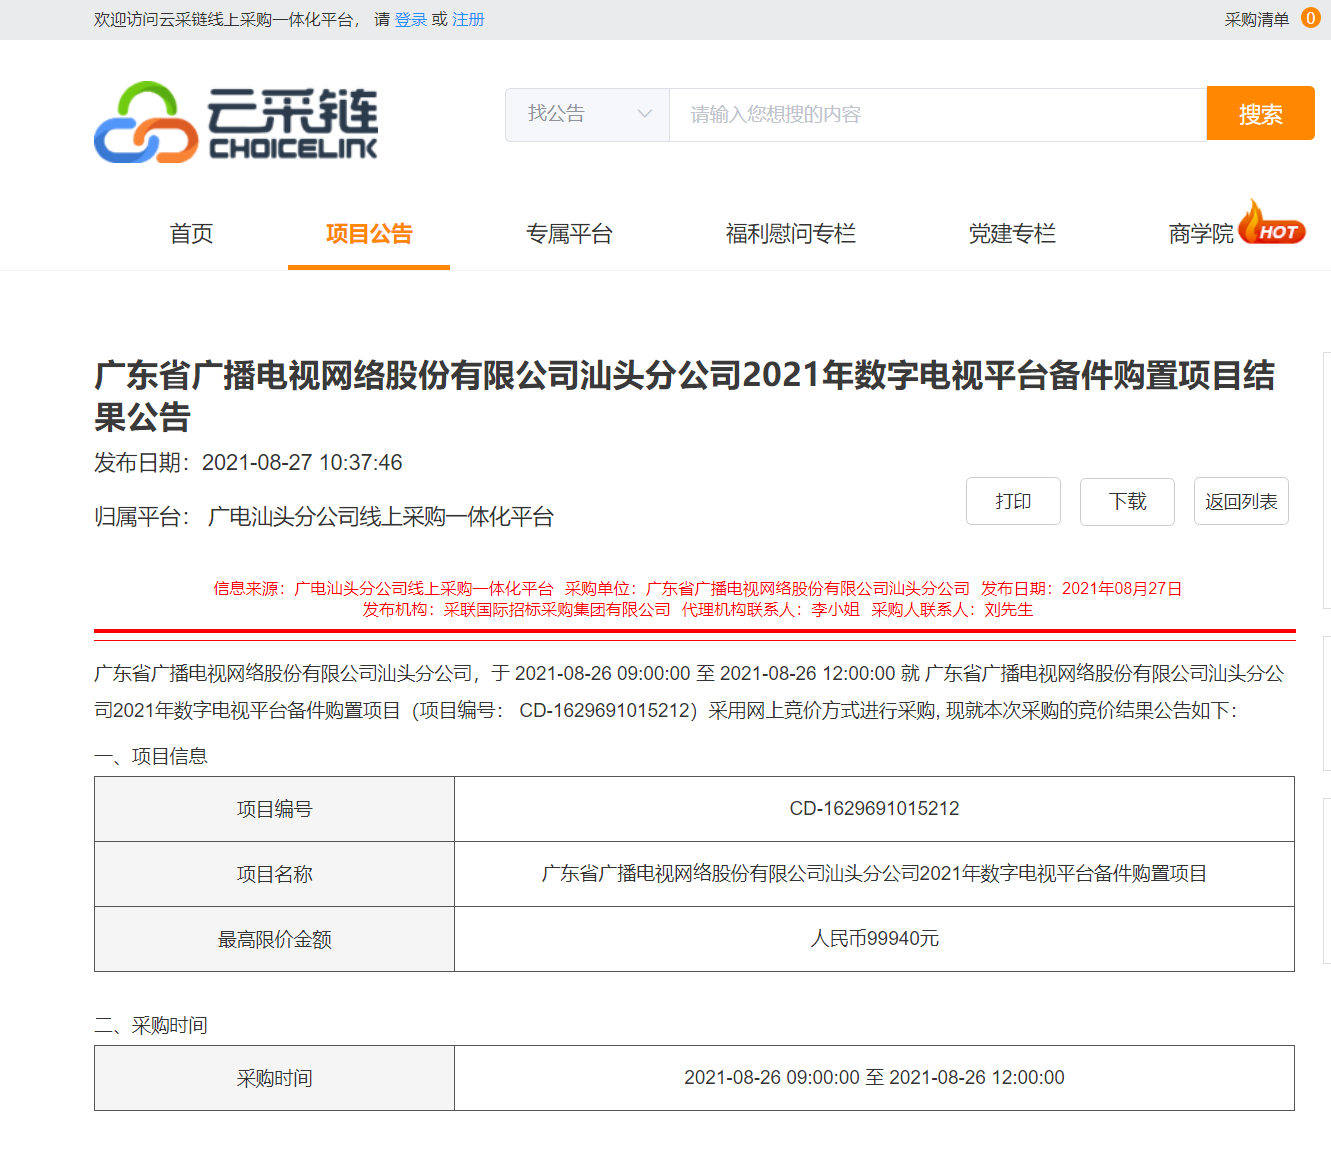Go to the 商学院 tab

tap(1201, 234)
